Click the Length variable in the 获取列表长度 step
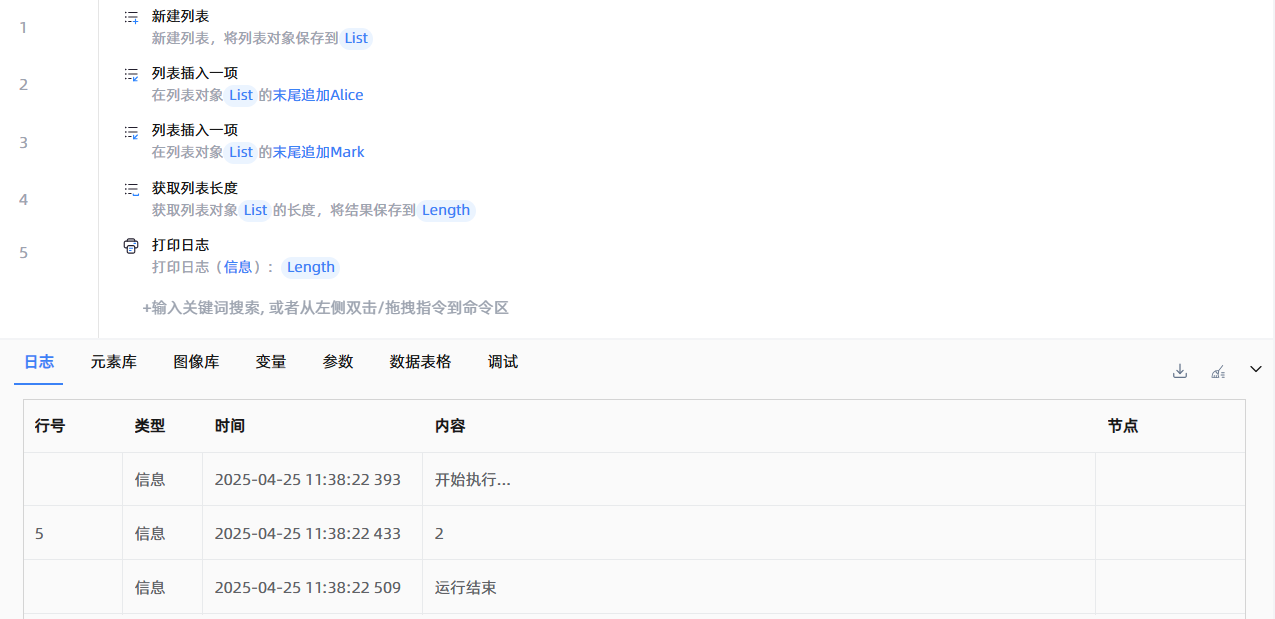 445,210
